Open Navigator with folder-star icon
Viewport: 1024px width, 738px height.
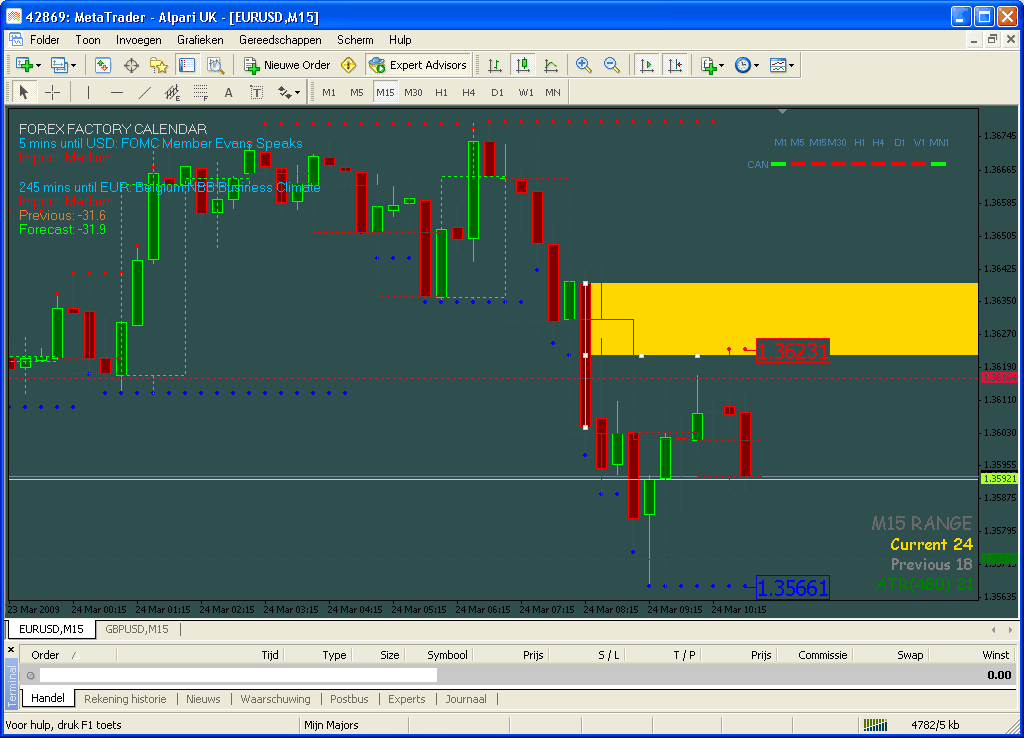[x=159, y=65]
